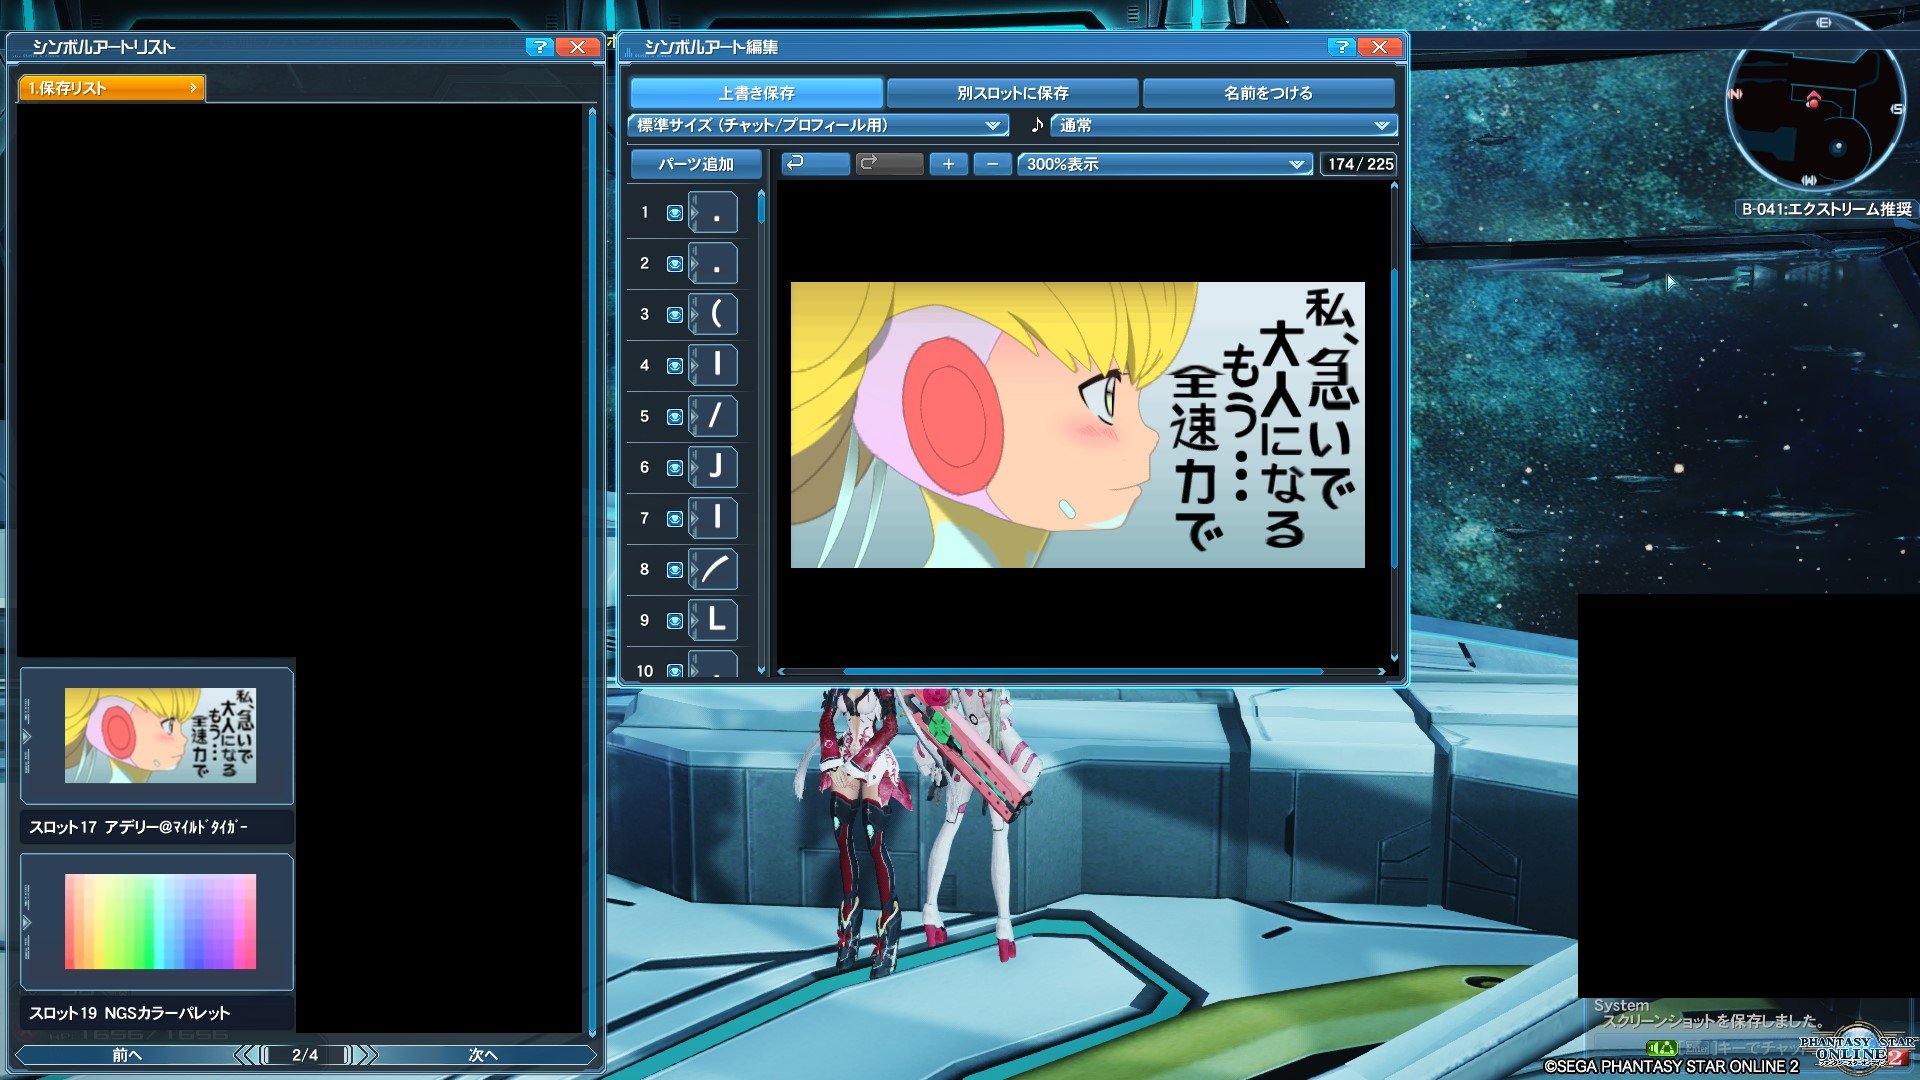Expand the slot 19 color palette entry arrow
Screen dimensions: 1920x1080
click(27, 922)
